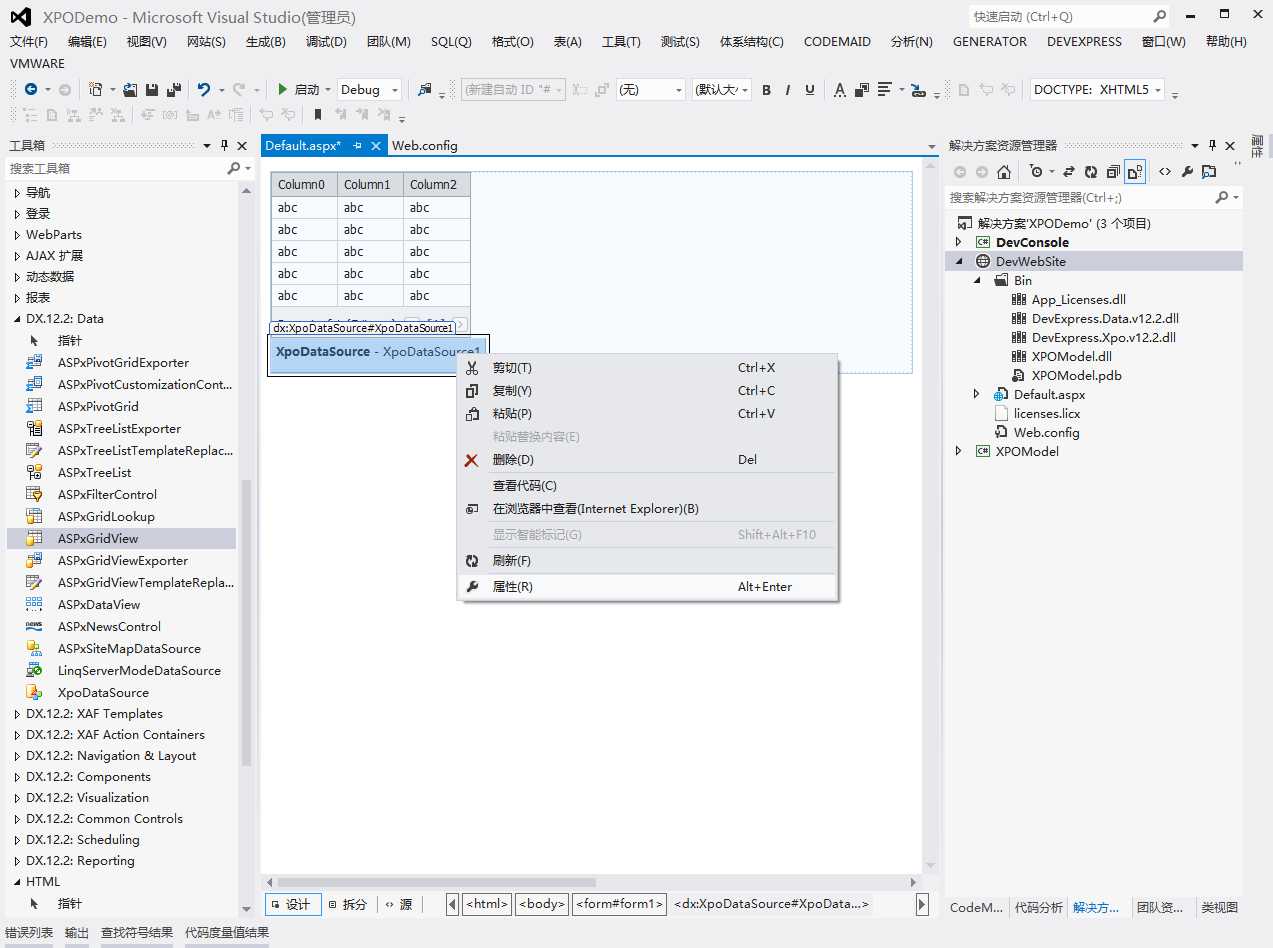This screenshot has height=948, width=1273.
Task: Open the 团队资源 bottom tab
Action: (1160, 908)
